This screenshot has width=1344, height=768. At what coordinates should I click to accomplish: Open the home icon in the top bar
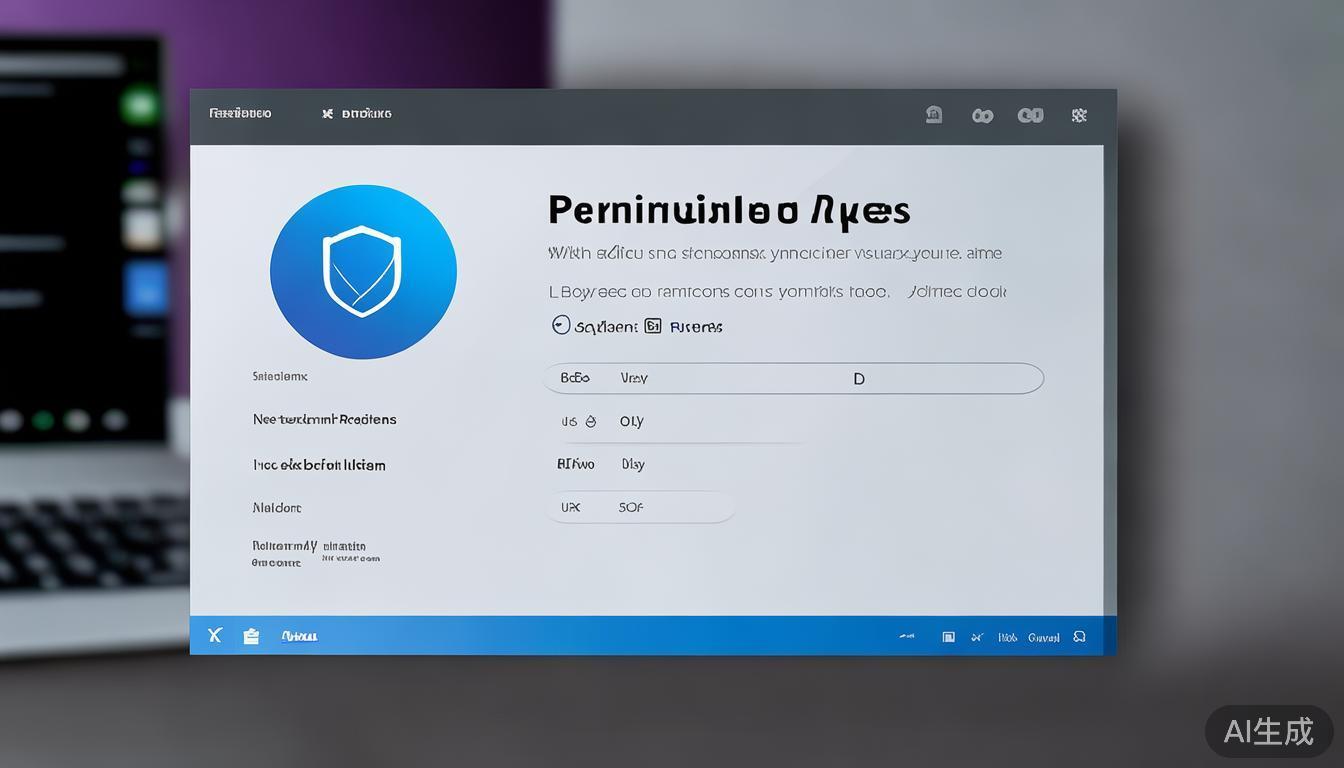tap(933, 114)
